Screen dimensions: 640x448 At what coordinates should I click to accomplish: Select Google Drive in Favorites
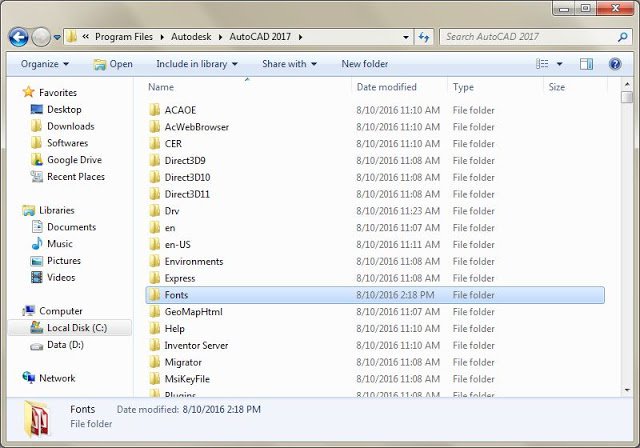[x=73, y=160]
